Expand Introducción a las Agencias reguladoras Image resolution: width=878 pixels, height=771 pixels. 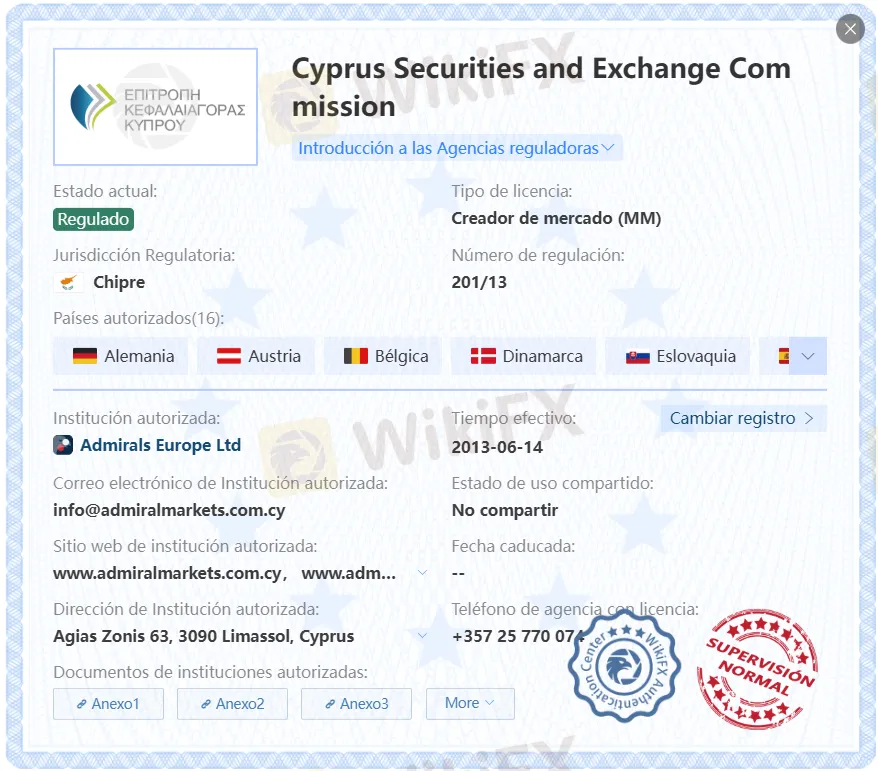(456, 148)
